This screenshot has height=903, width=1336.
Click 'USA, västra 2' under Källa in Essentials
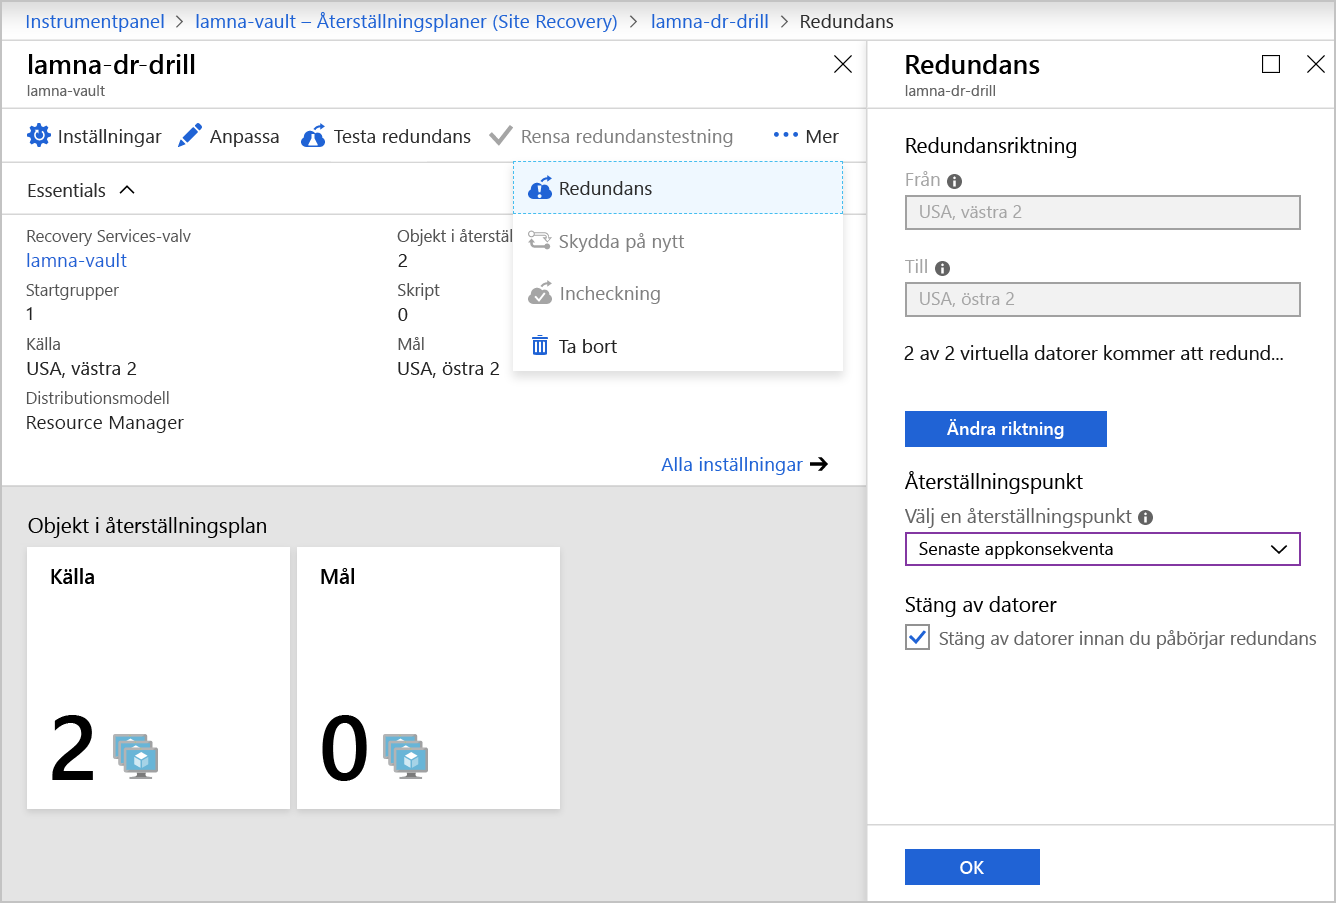coord(81,369)
